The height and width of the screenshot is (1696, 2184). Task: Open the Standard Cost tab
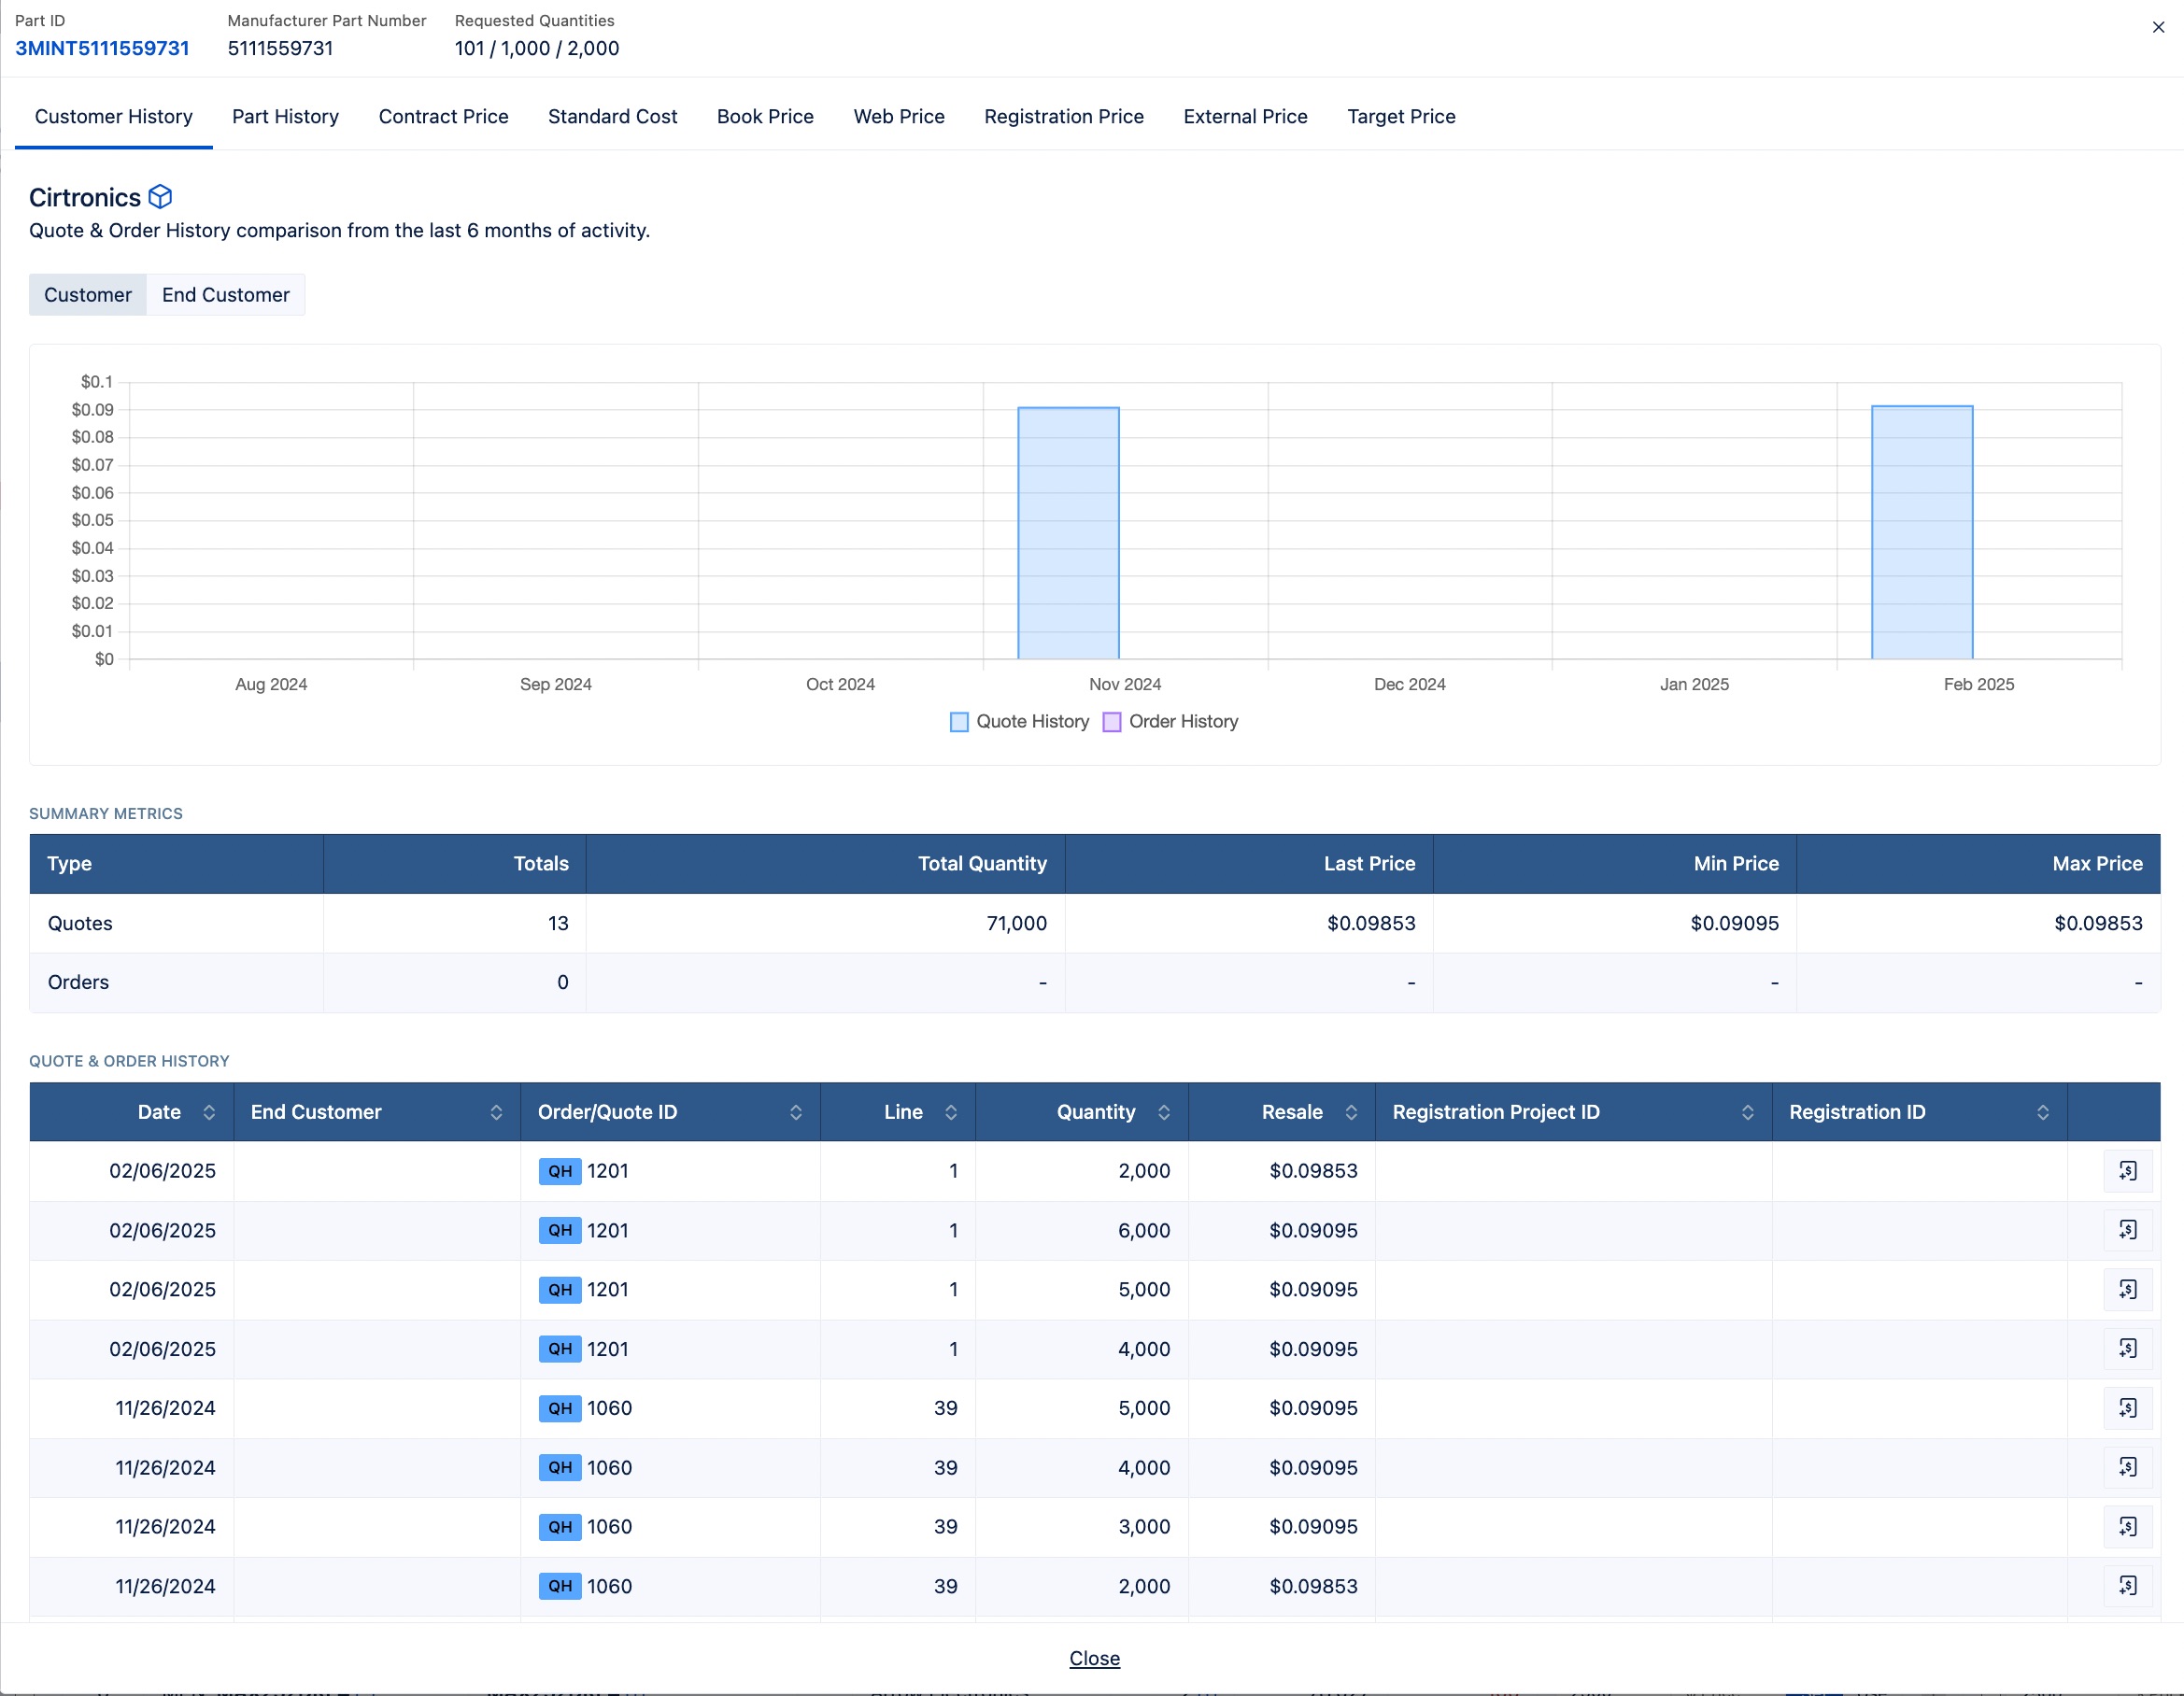[x=612, y=117]
